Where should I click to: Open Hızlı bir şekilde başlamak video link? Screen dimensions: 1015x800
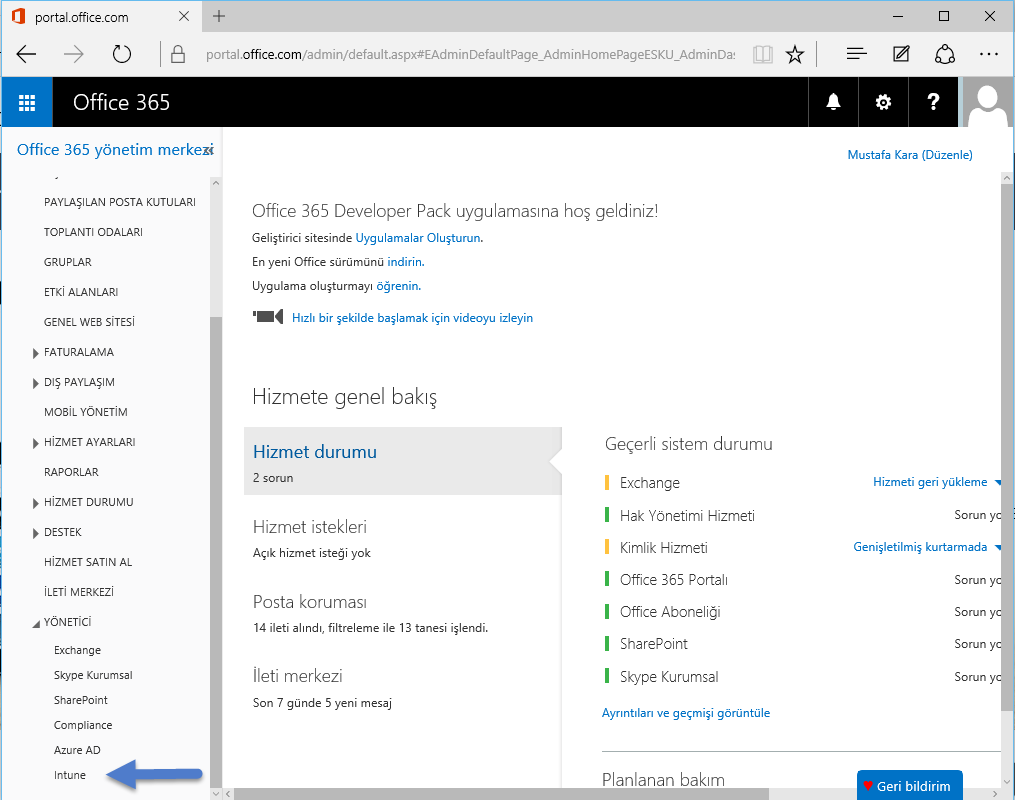pos(412,318)
